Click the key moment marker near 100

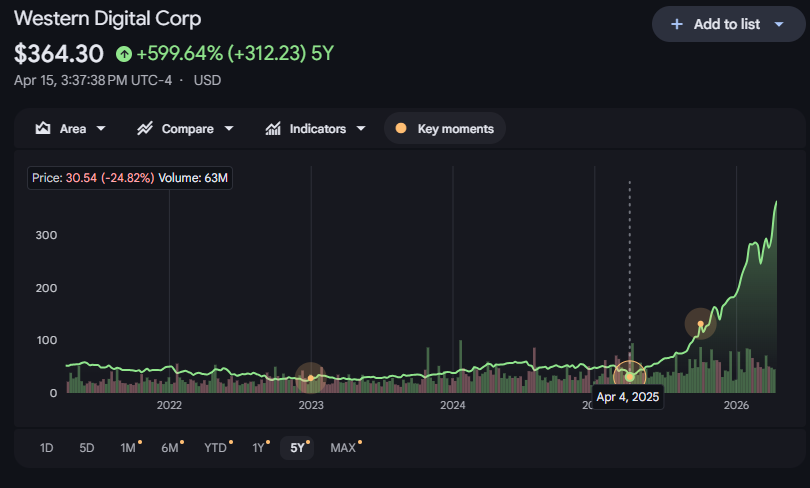tap(700, 324)
